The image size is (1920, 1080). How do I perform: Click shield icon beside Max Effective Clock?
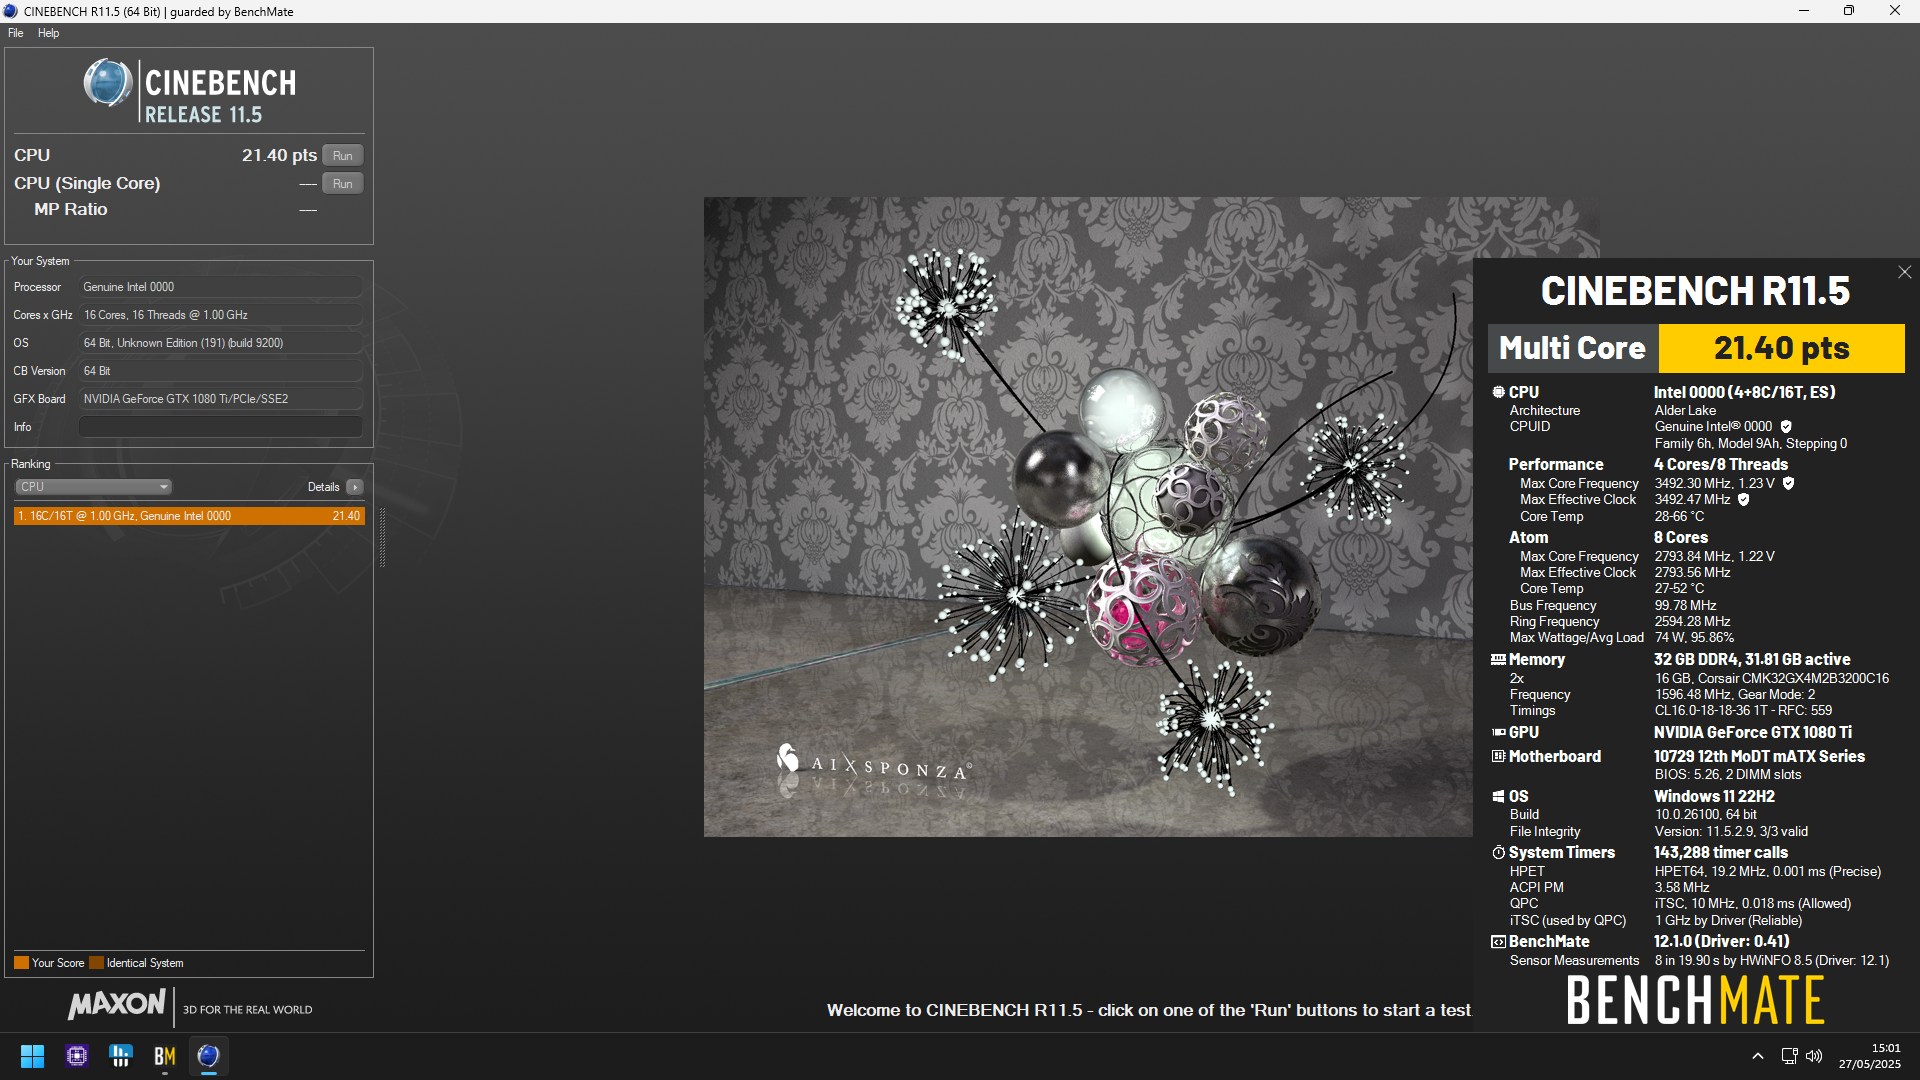1743,500
